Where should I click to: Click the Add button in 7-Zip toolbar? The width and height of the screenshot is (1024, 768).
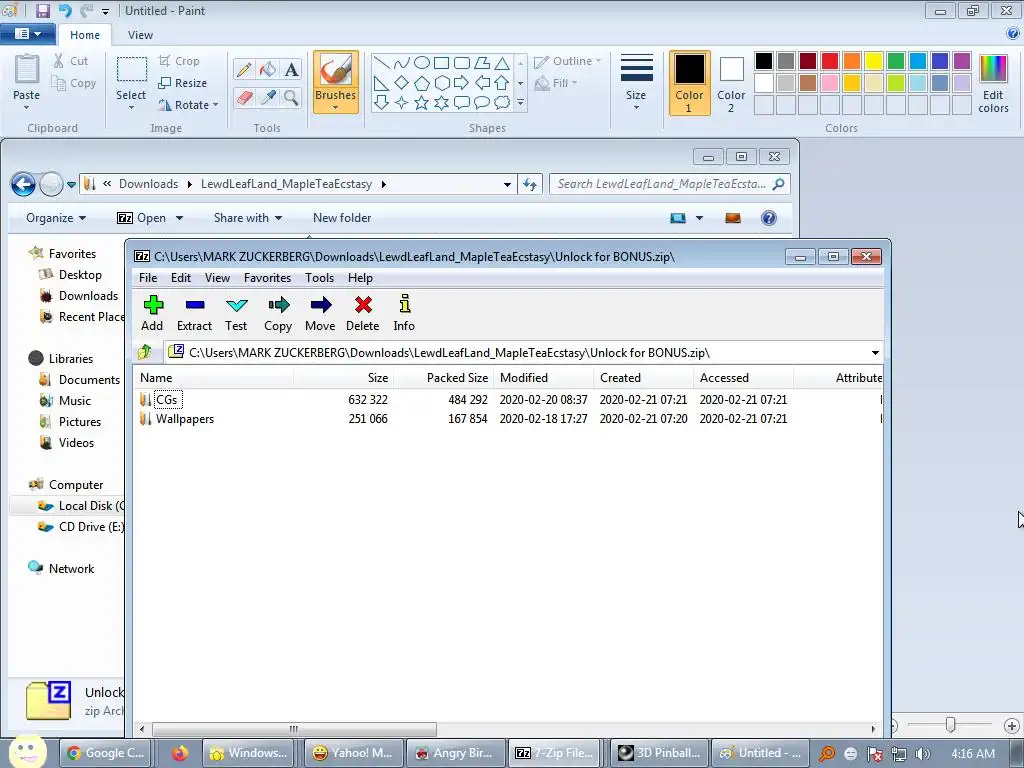(x=153, y=313)
